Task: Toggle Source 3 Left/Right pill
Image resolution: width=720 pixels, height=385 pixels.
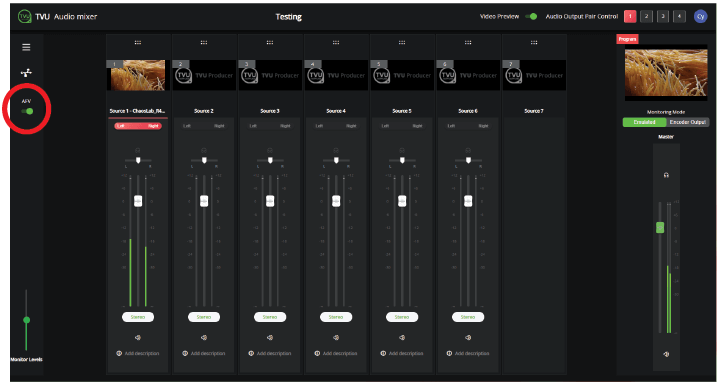Action: click(270, 126)
